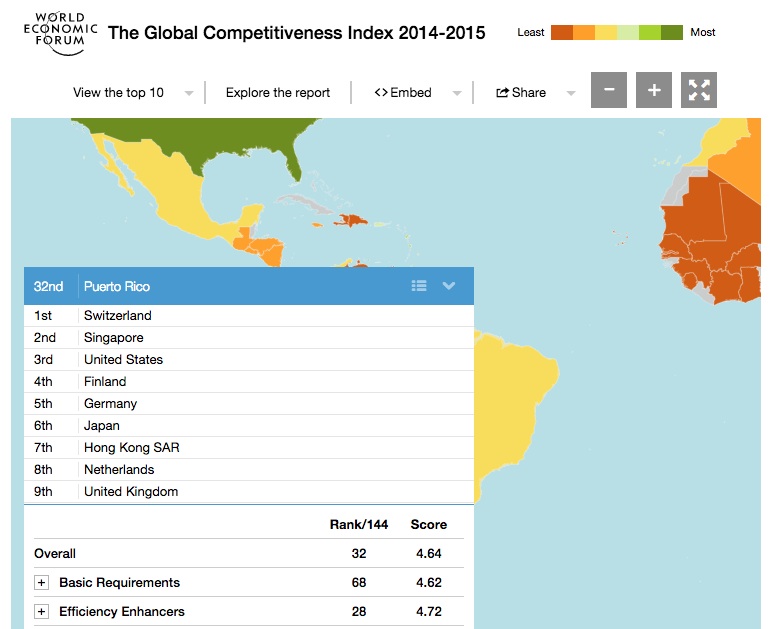783x629 pixels.
Task: Select Singapore from the ranking list
Action: (249, 337)
